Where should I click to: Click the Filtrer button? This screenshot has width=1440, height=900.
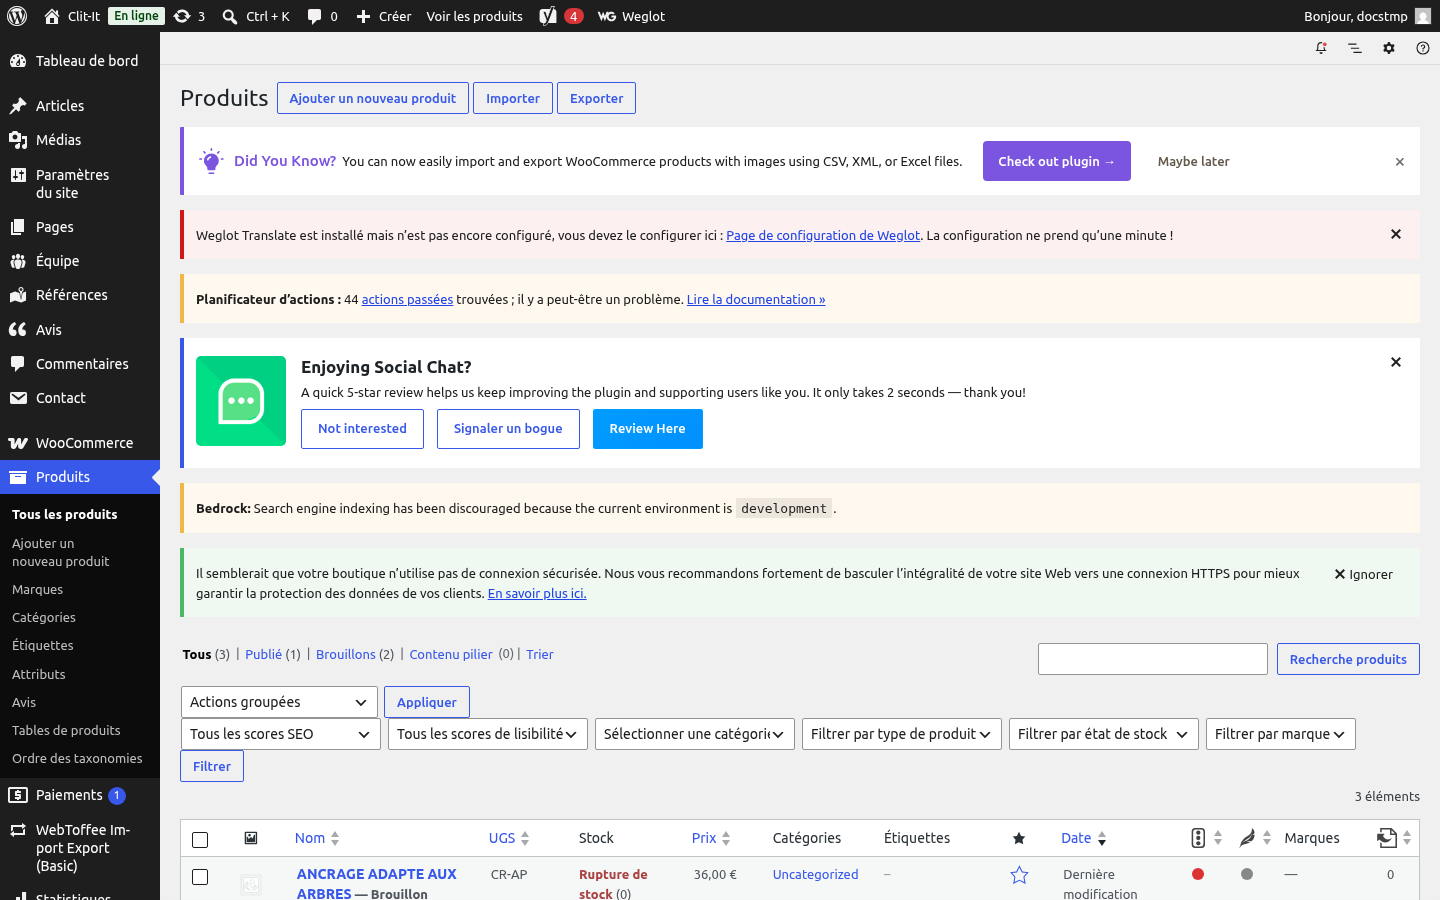212,766
